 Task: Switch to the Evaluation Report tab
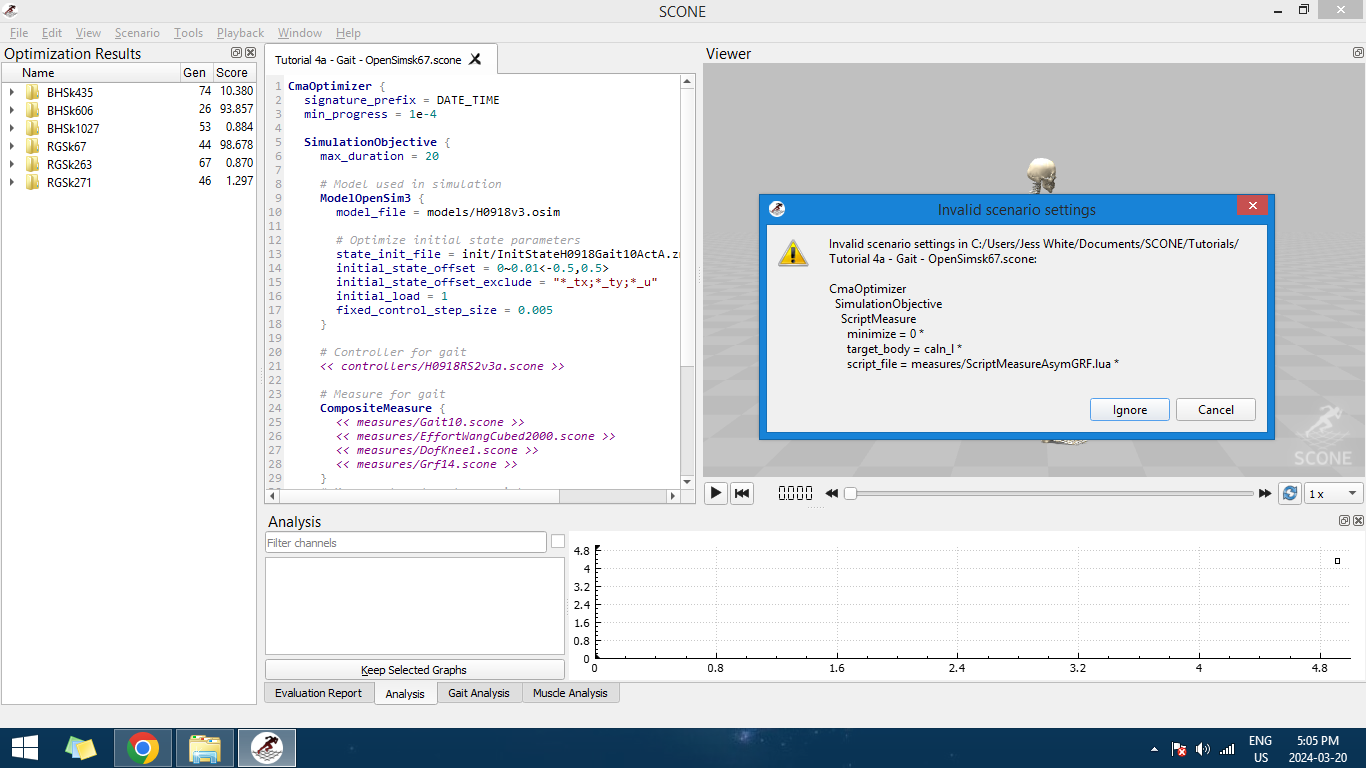click(x=319, y=693)
